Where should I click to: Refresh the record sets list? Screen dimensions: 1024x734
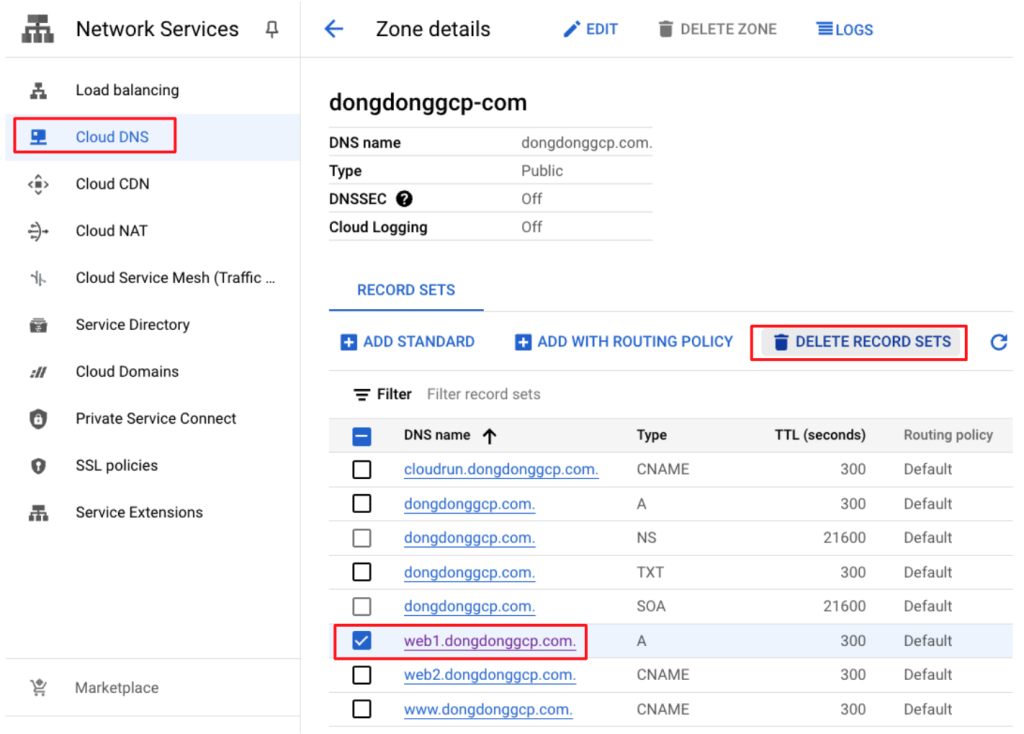(999, 342)
